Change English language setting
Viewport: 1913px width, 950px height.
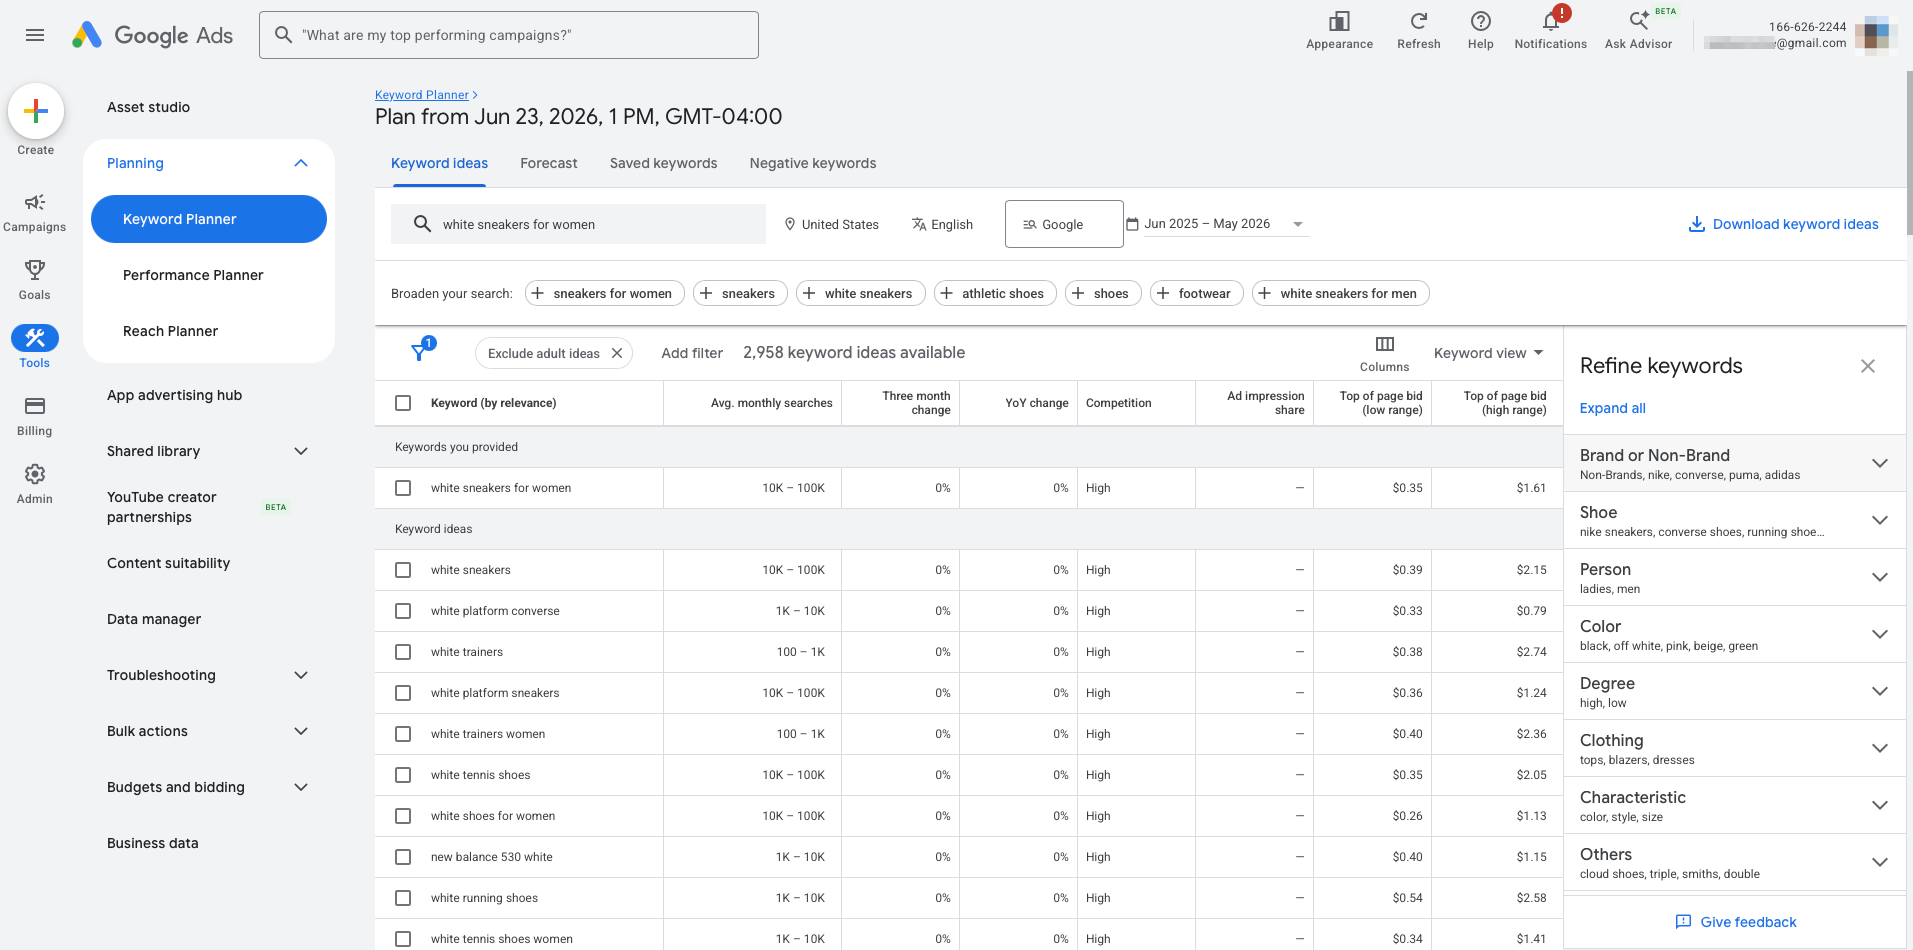point(942,224)
